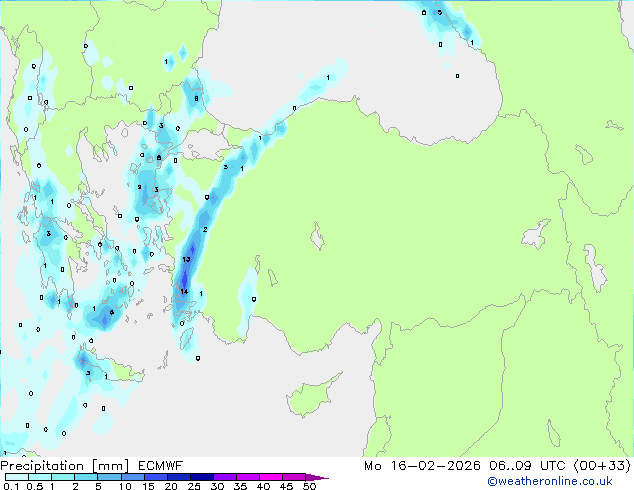
Task: Select the 30–35 mm purple legend swatch
Action: 225,477
